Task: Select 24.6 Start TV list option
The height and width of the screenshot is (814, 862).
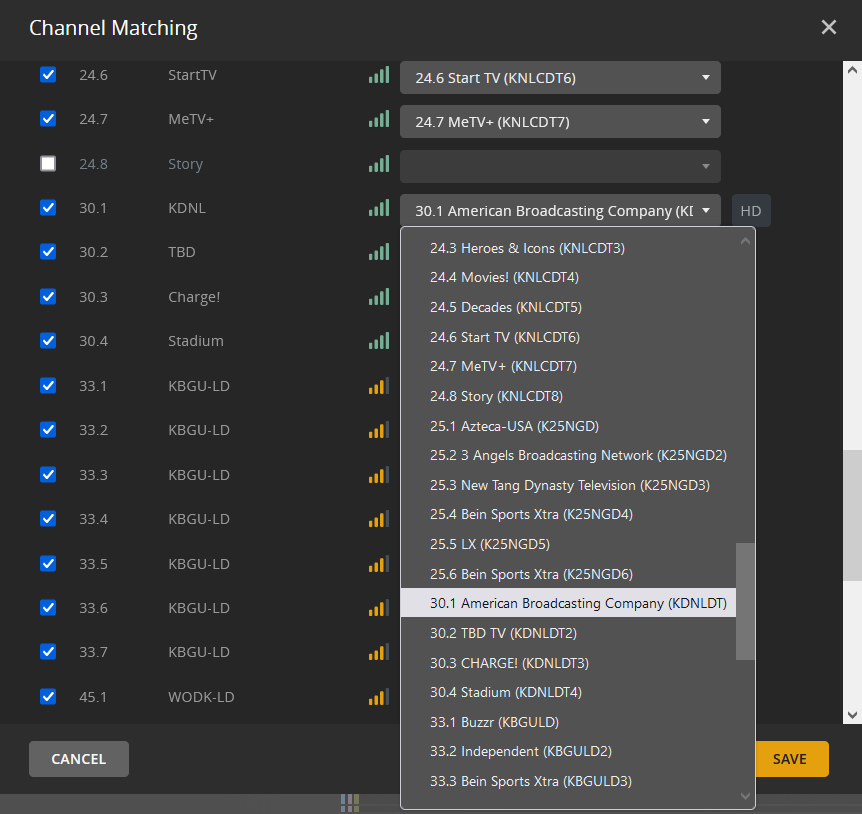Action: (x=568, y=337)
